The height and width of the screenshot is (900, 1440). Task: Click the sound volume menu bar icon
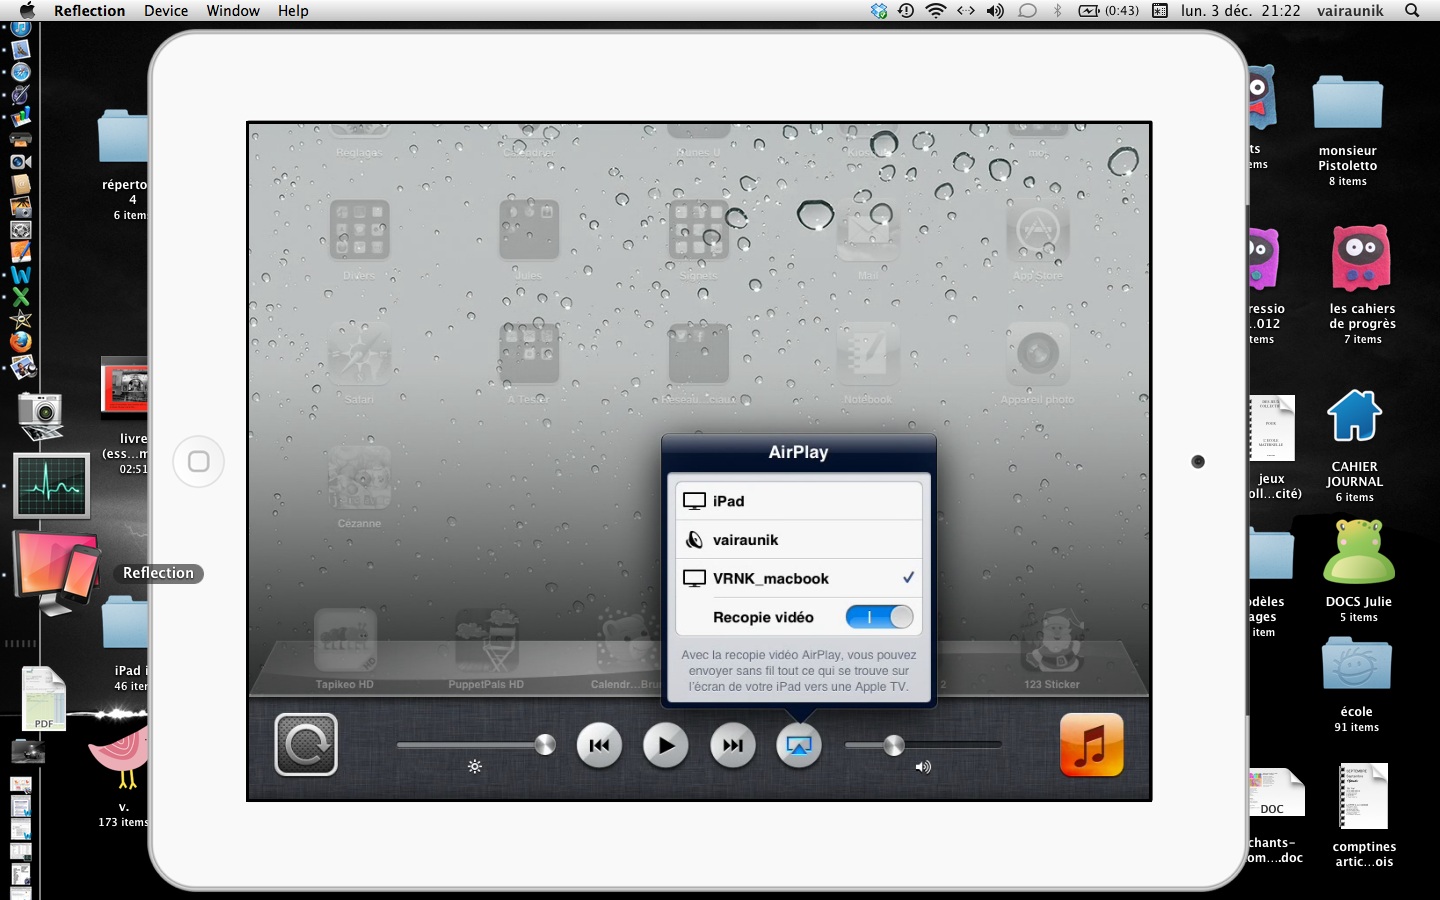(995, 10)
